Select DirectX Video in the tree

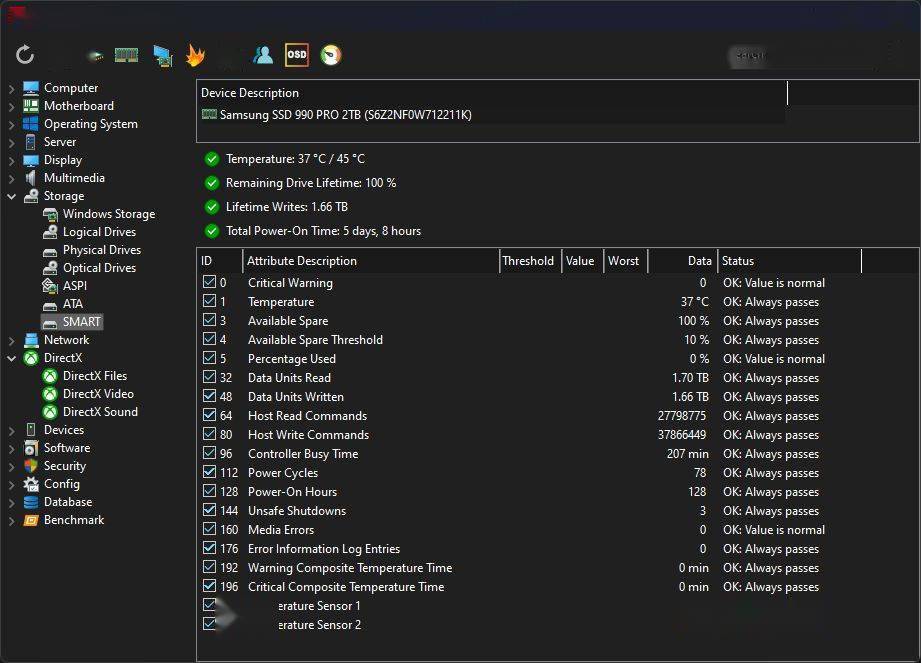point(98,394)
